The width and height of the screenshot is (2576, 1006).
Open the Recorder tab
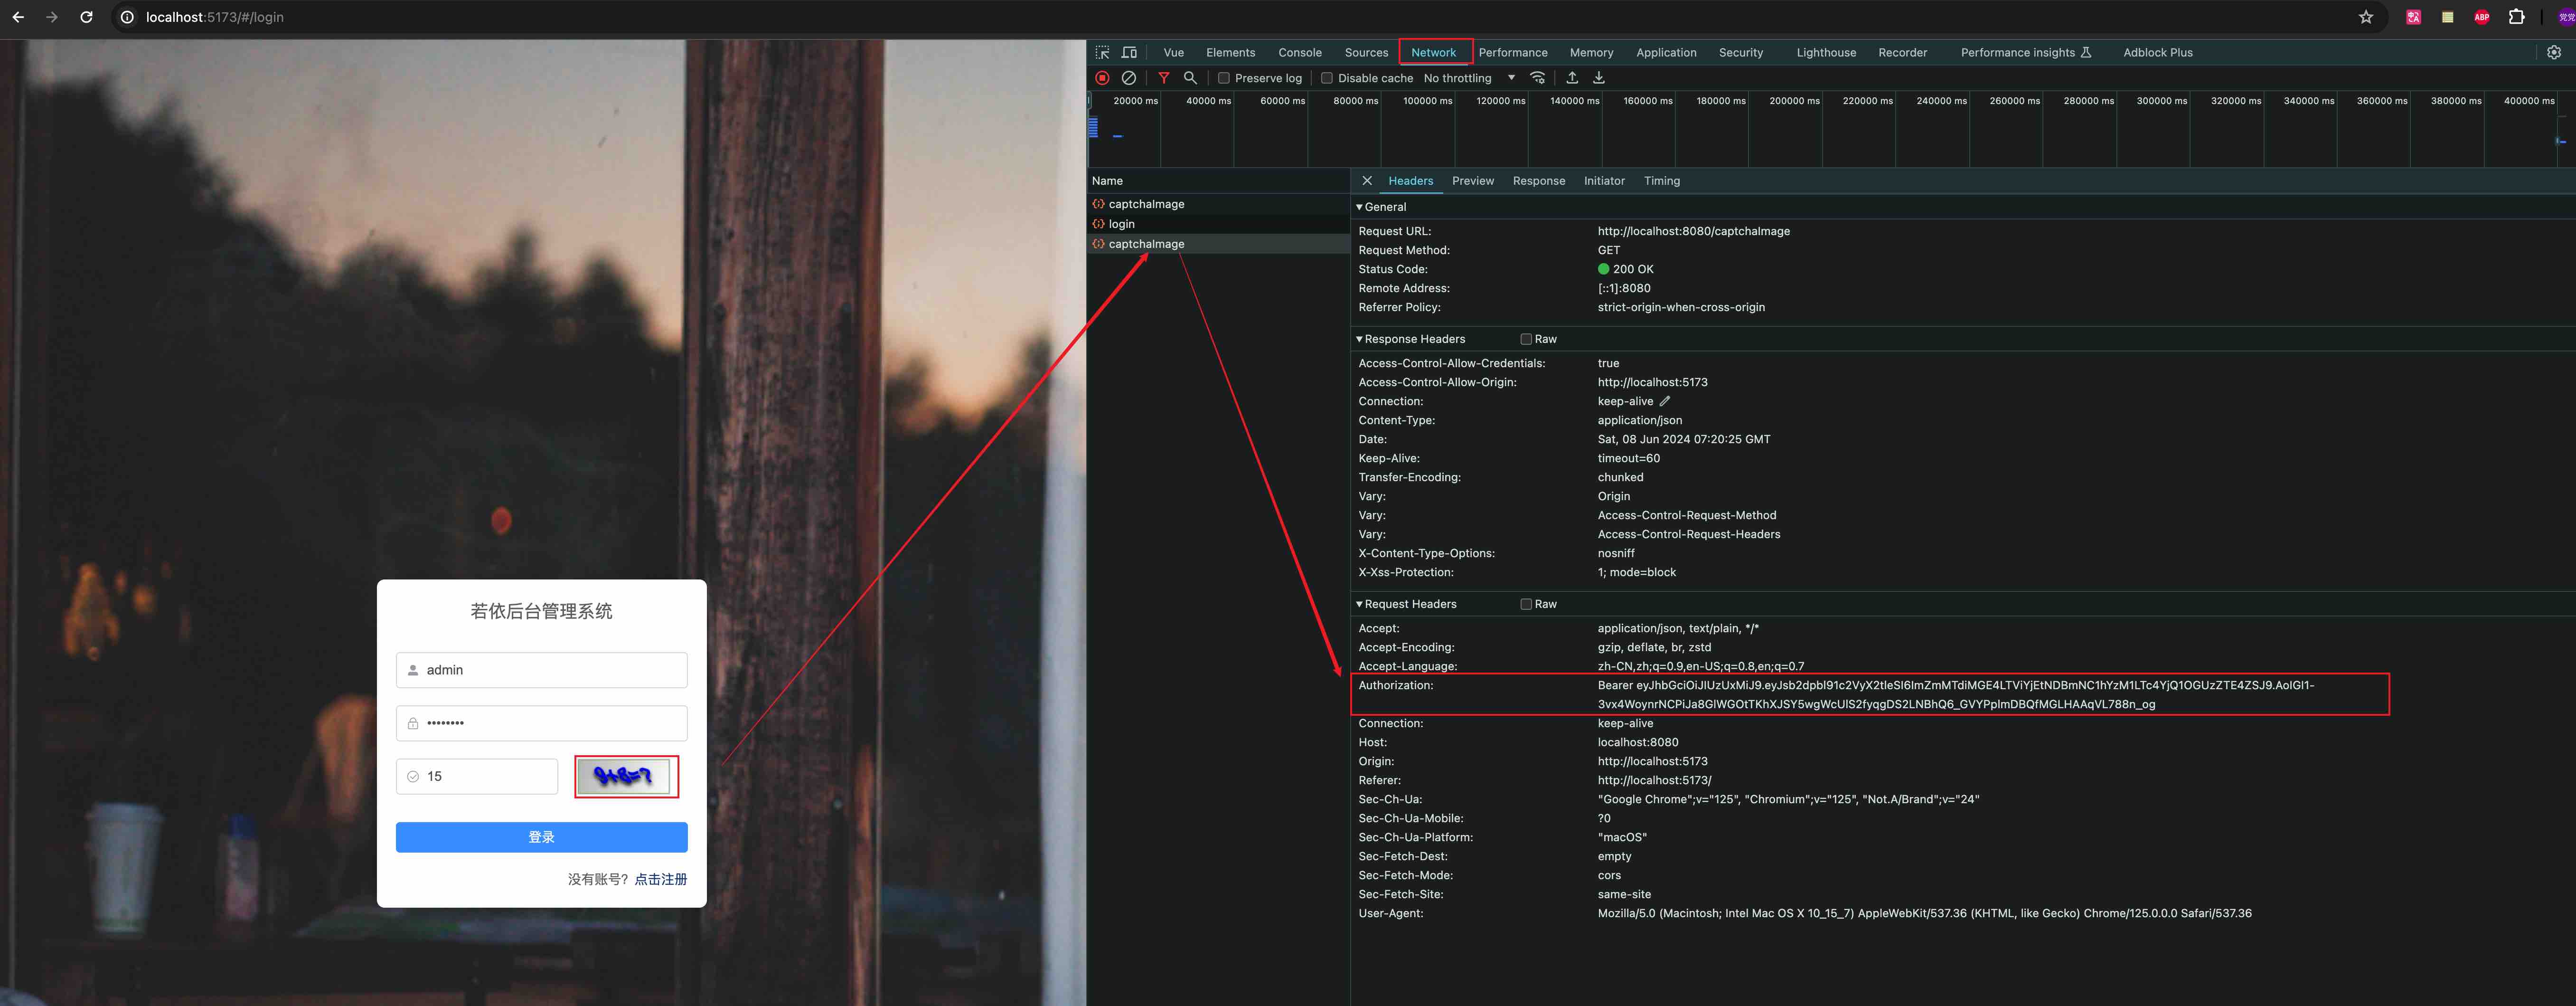pyautogui.click(x=1903, y=53)
